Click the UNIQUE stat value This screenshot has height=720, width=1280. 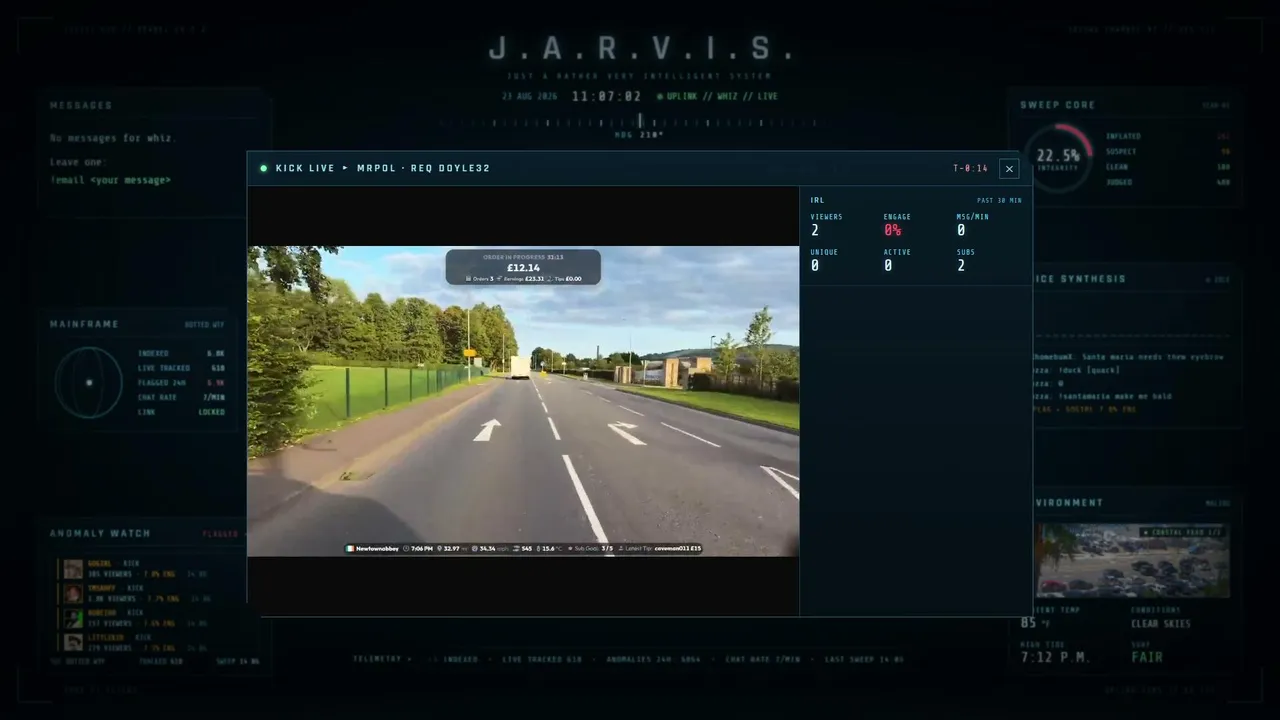815,266
